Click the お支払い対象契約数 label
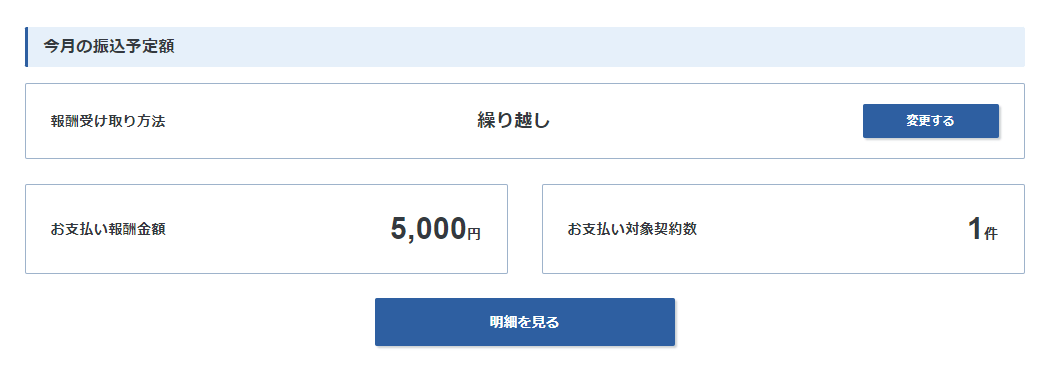This screenshot has width=1052, height=371. click(x=632, y=229)
